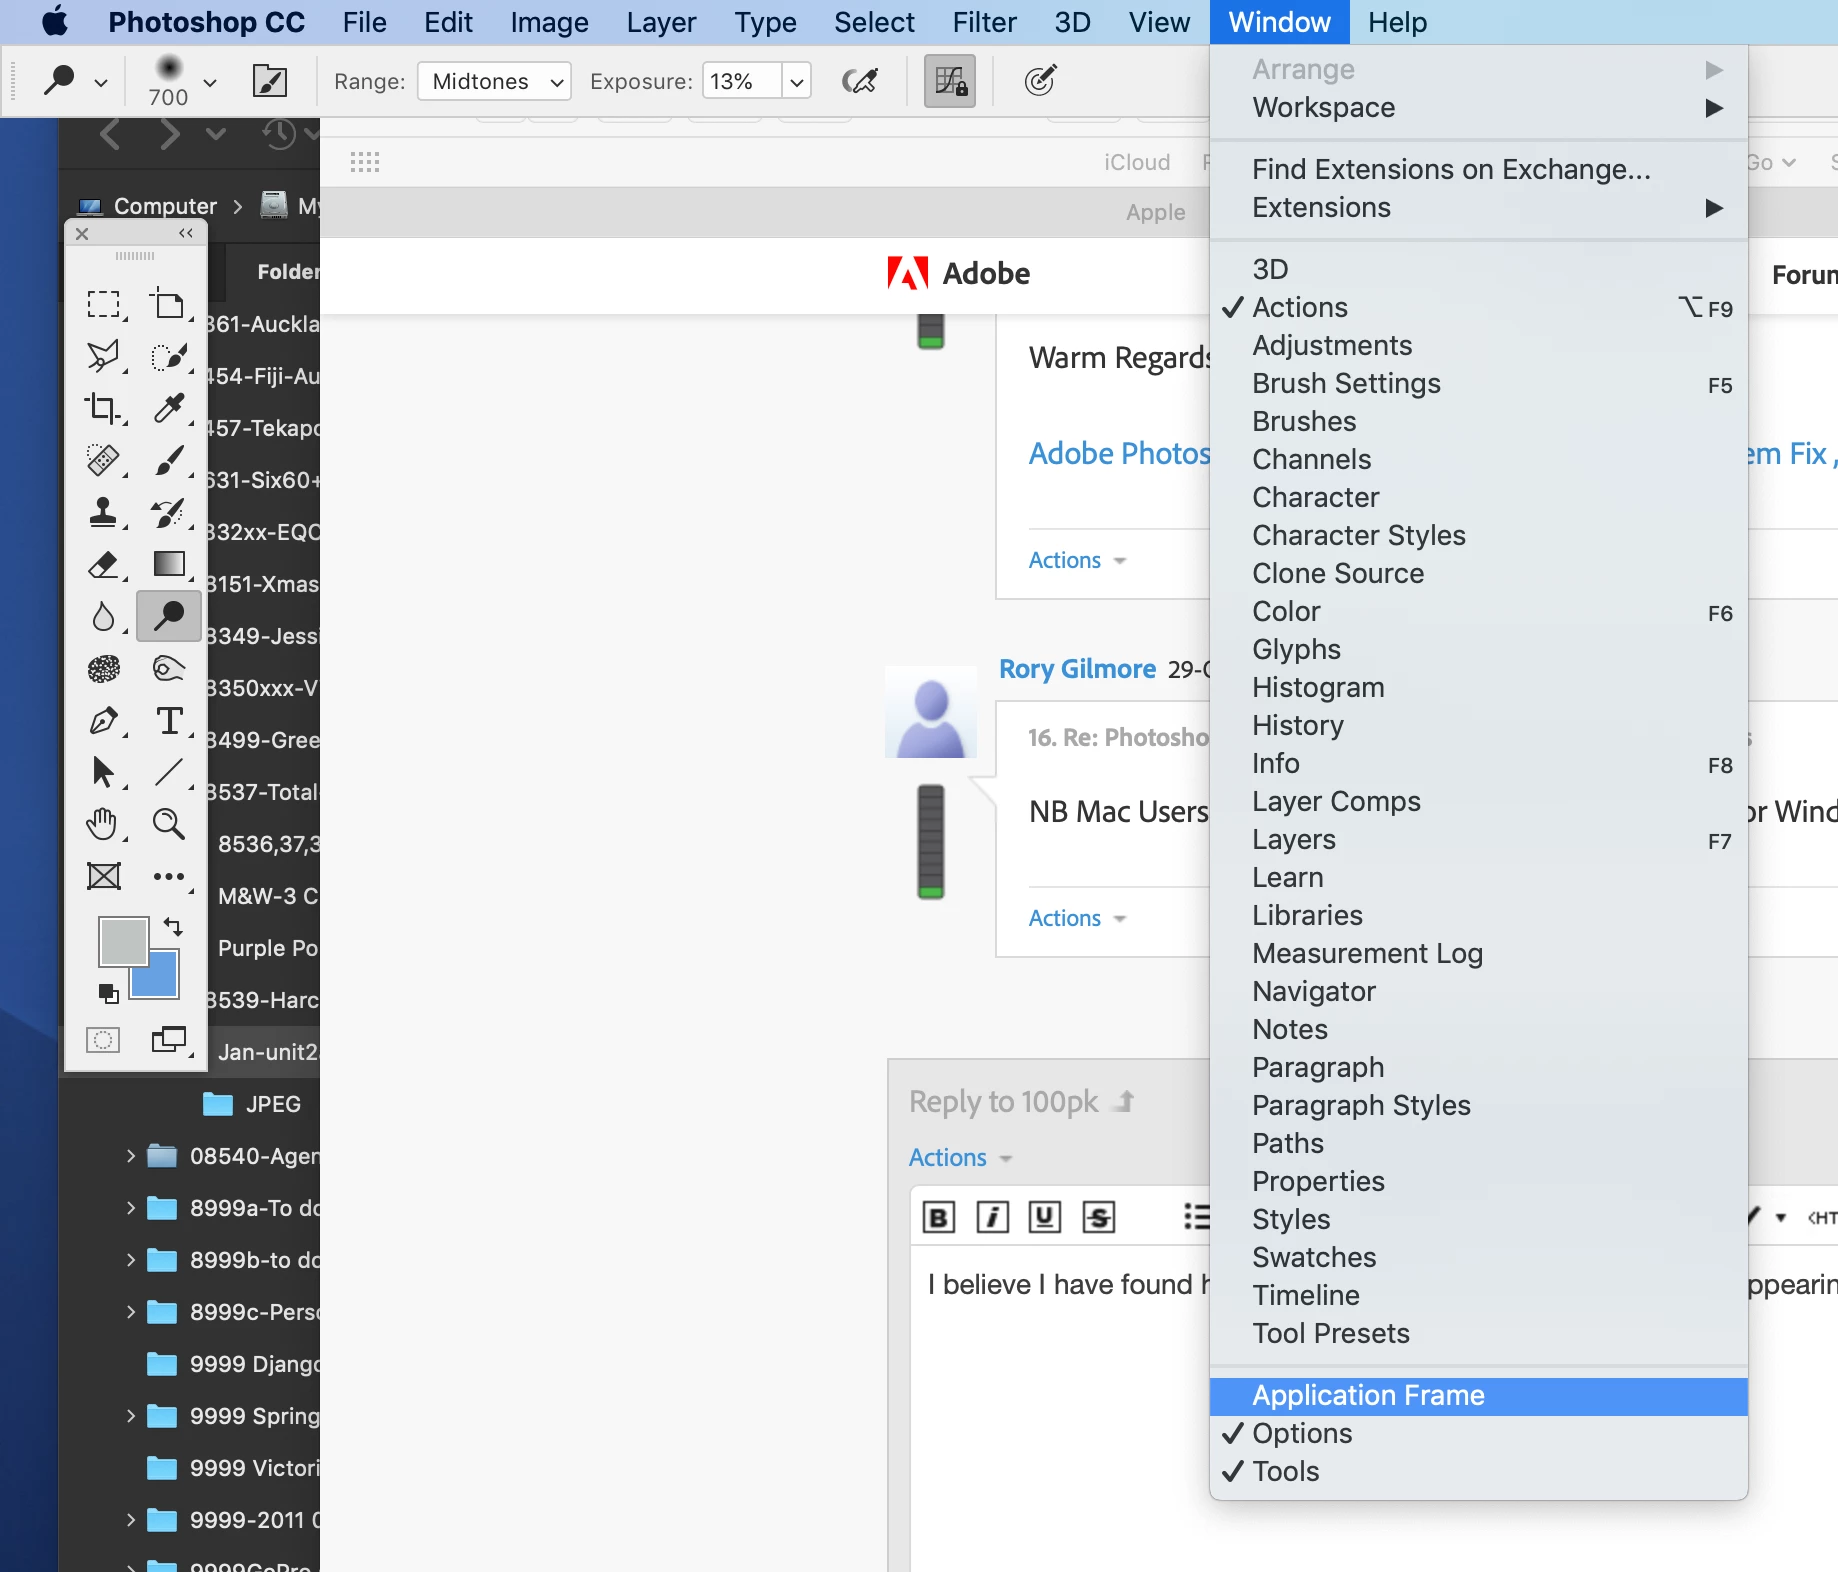Image resolution: width=1838 pixels, height=1572 pixels.
Task: Open the brush preset picker arrow
Action: coord(210,82)
